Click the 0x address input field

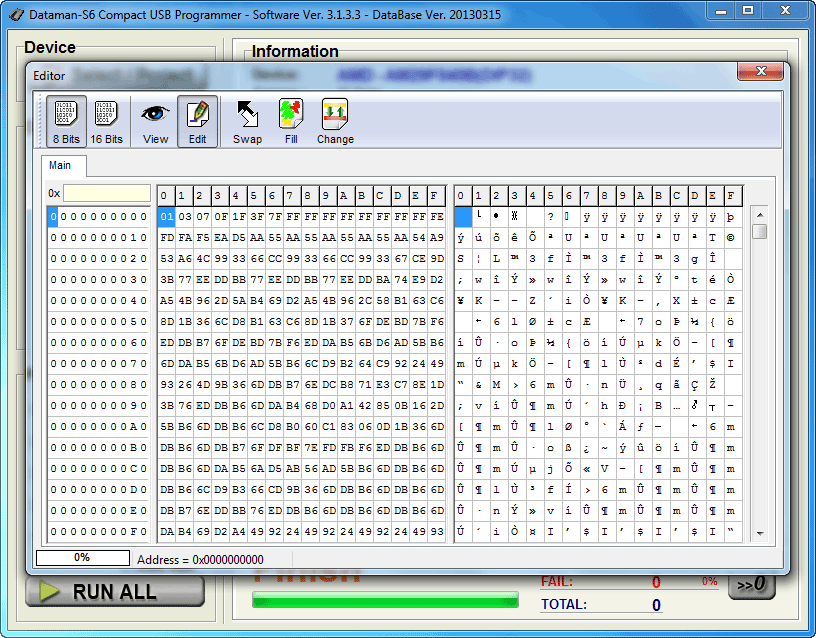pos(106,193)
